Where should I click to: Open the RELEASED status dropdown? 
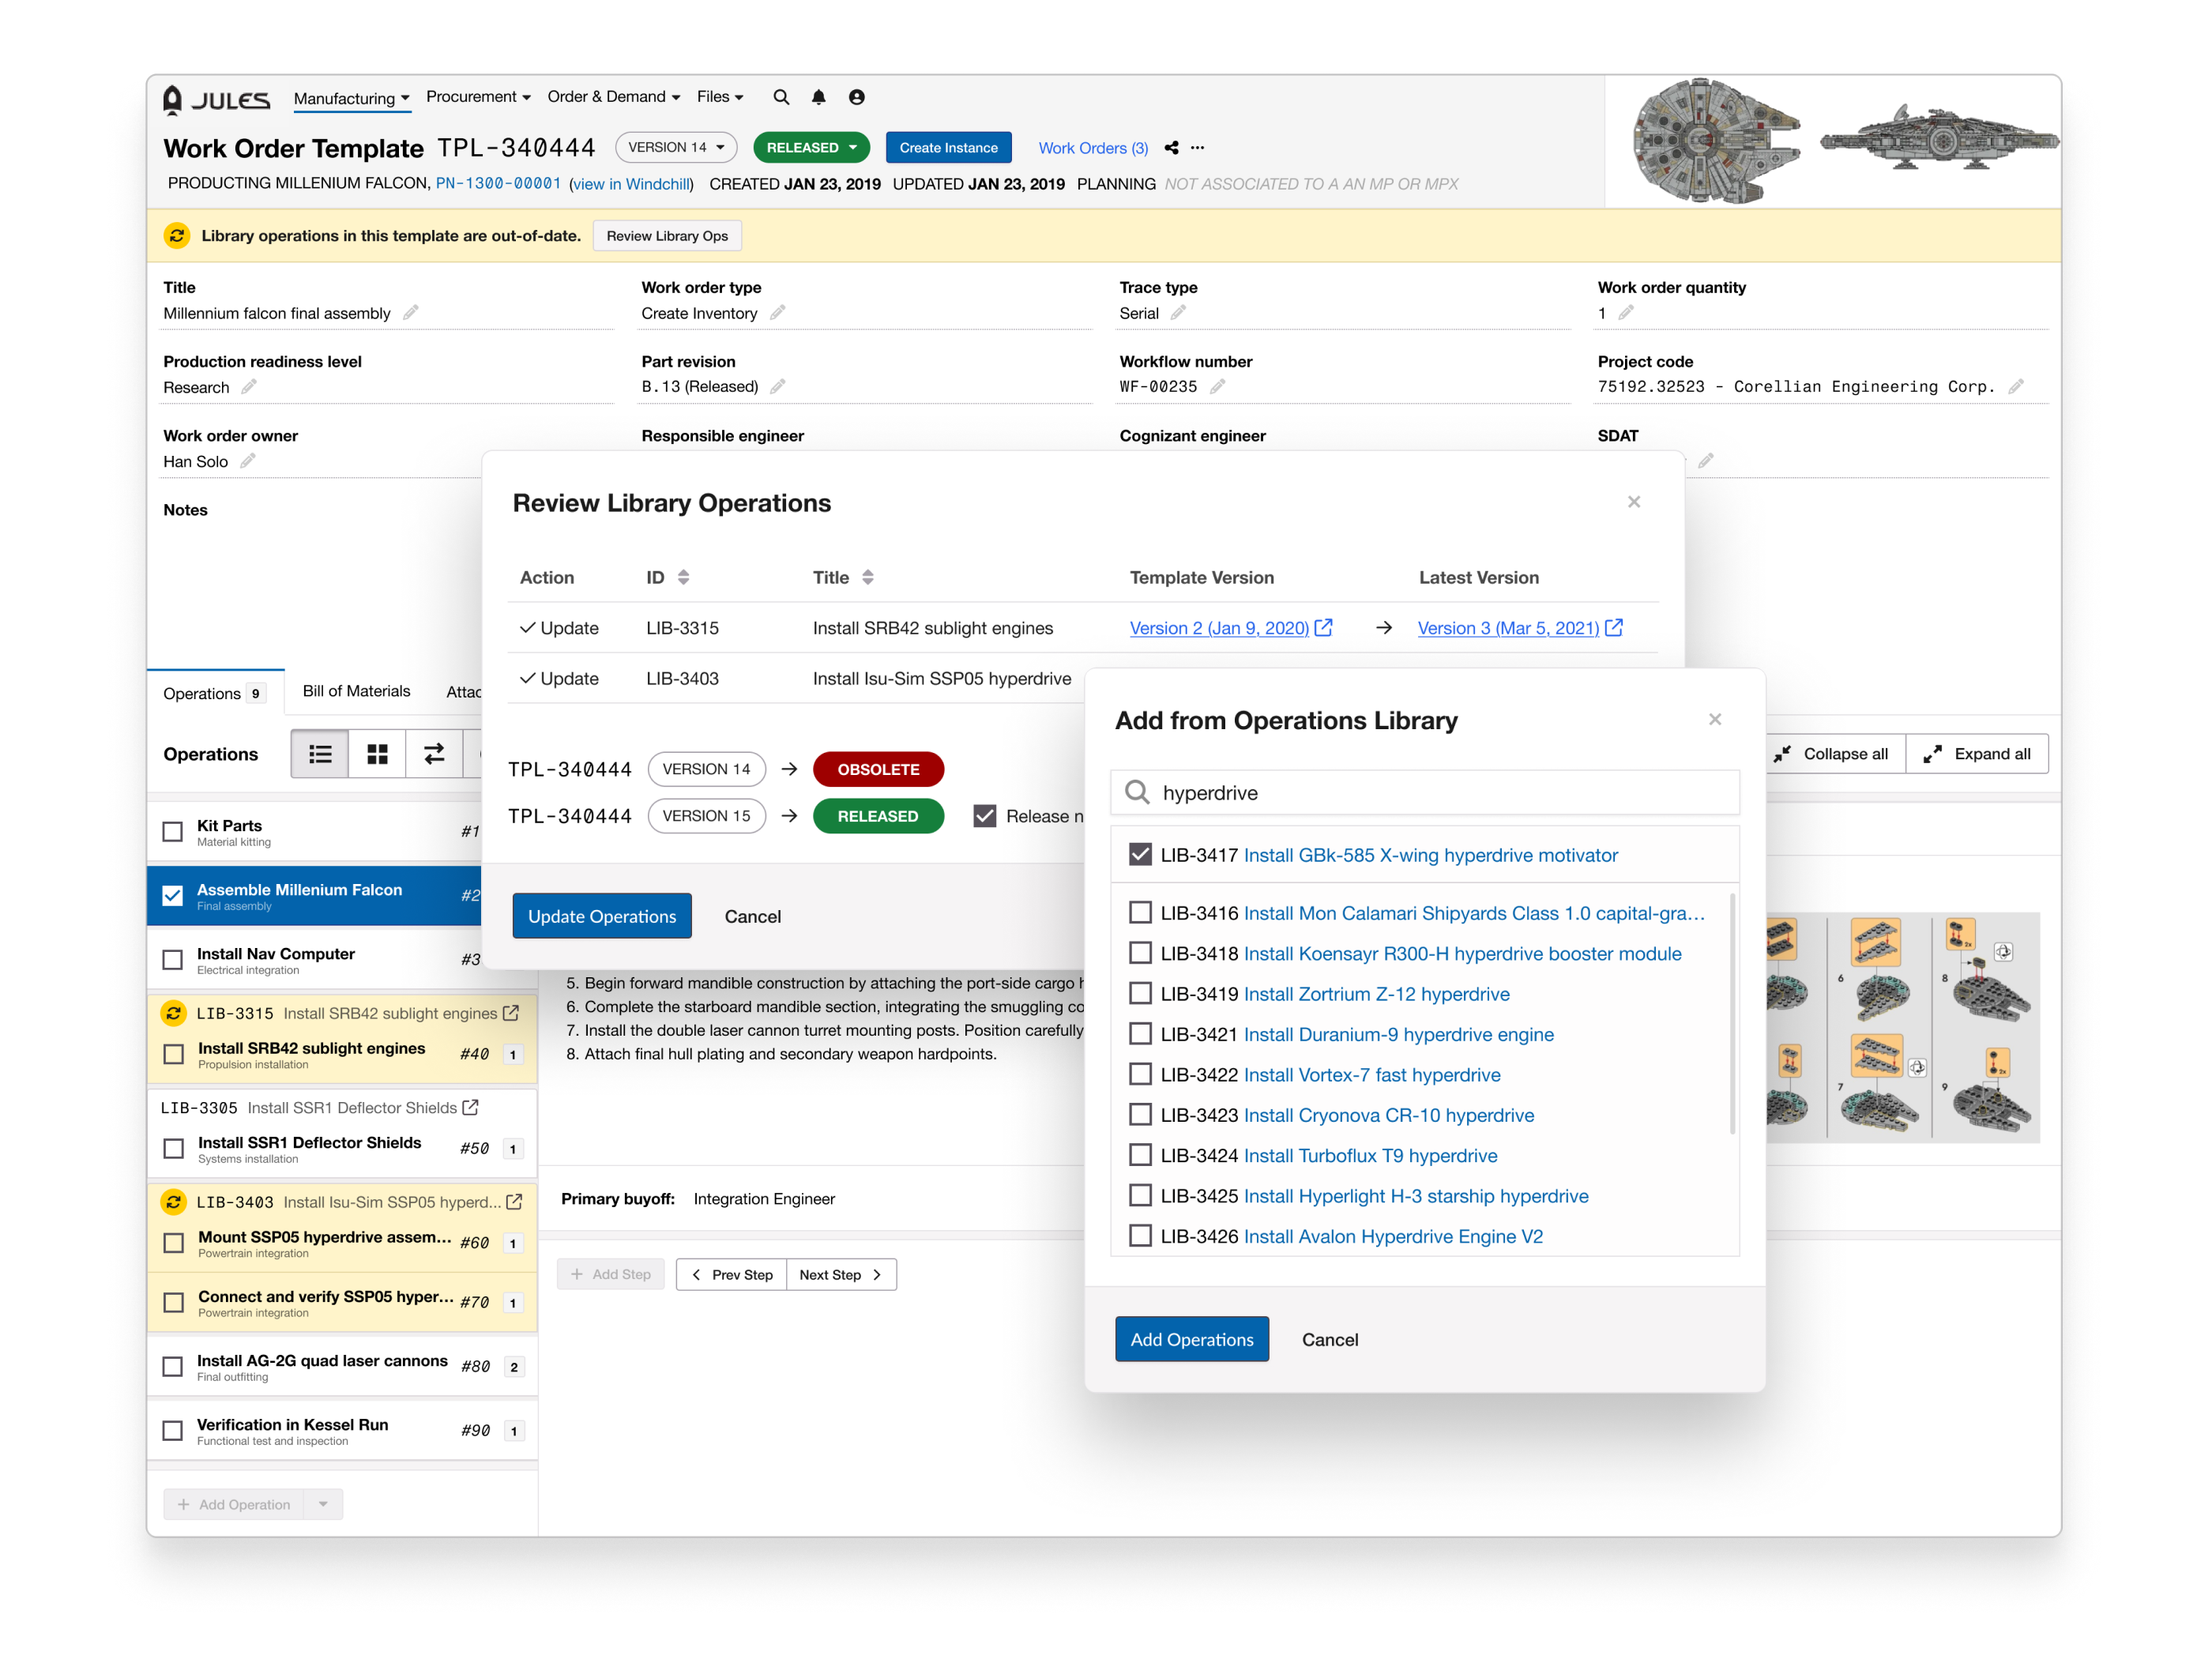(811, 148)
